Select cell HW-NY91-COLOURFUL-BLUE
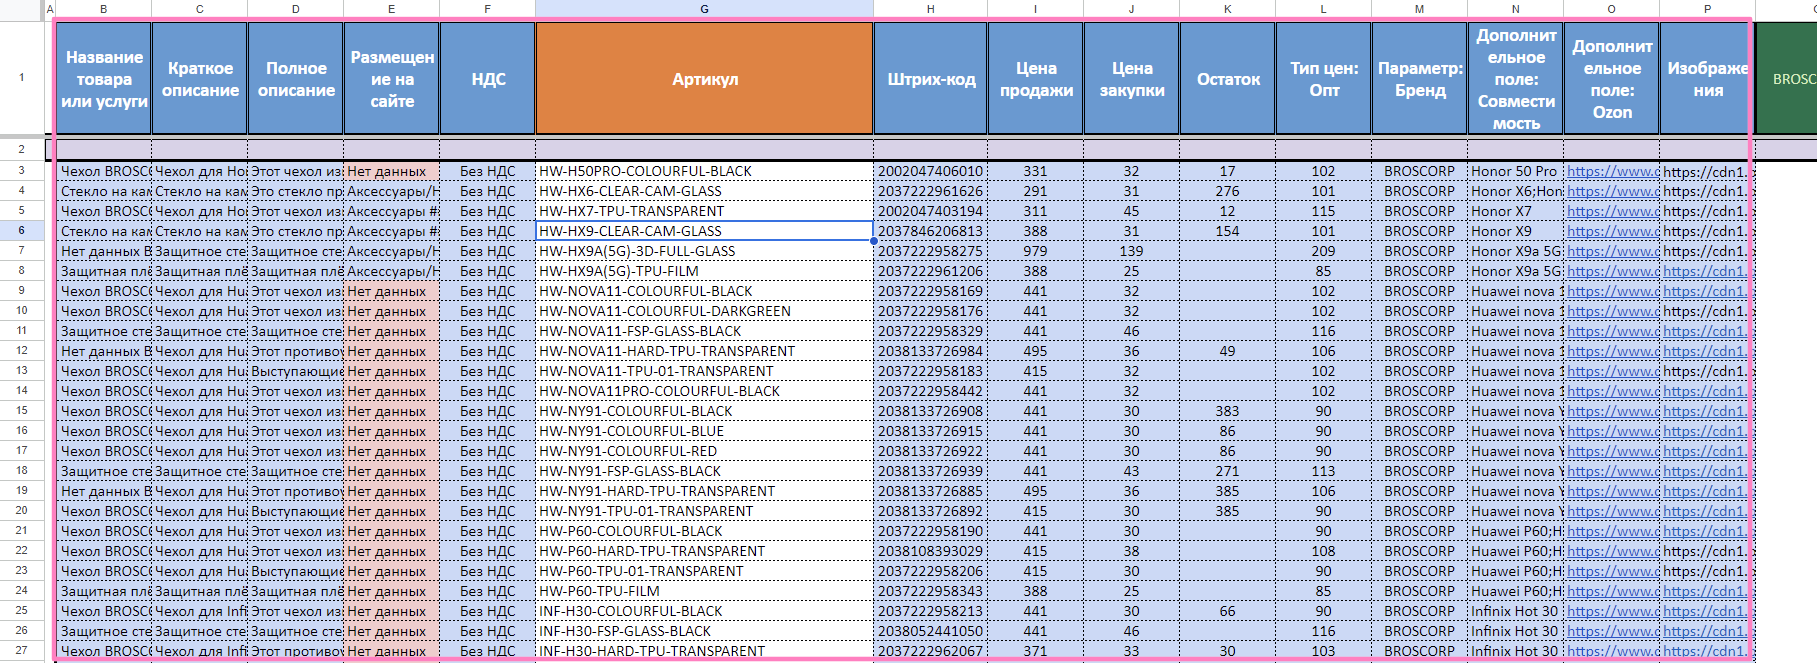1817x663 pixels. [x=704, y=431]
